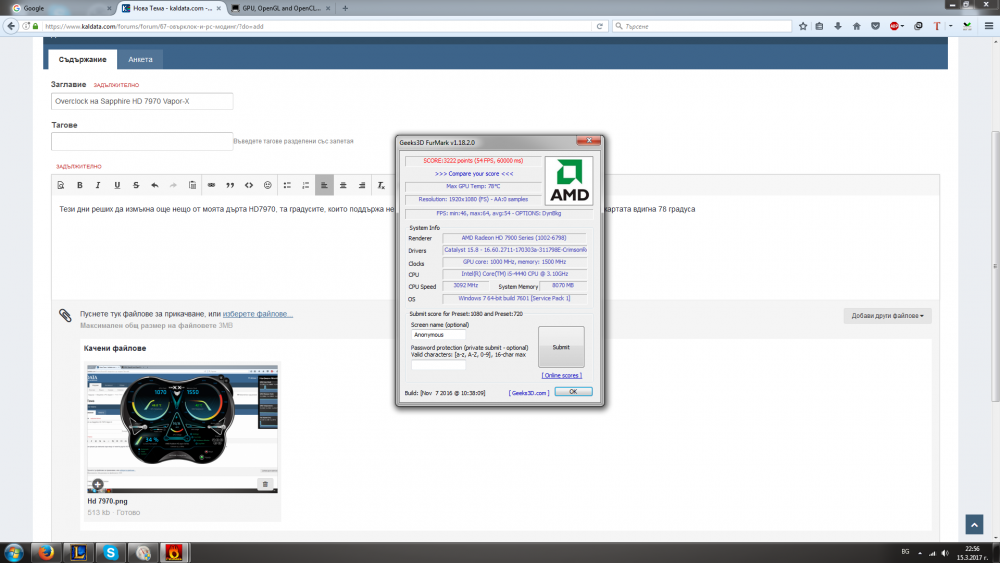
Task: Reload the current page
Action: [599, 26]
